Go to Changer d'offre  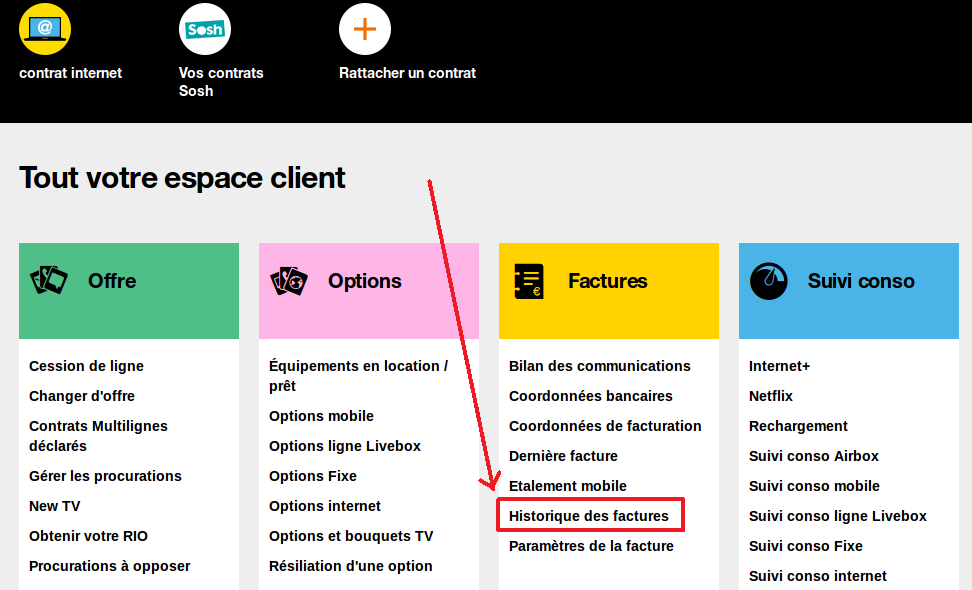pos(82,396)
